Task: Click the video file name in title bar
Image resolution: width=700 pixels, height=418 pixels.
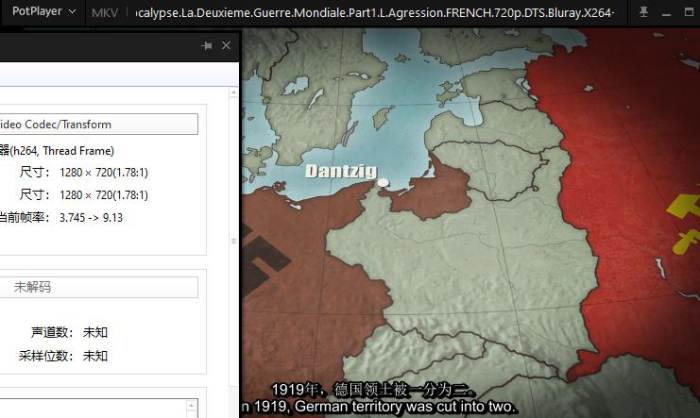Action: pos(375,13)
